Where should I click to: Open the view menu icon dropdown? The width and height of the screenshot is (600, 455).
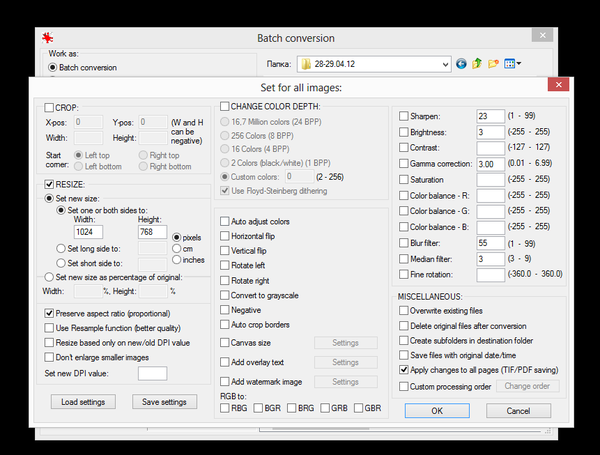tap(512, 64)
